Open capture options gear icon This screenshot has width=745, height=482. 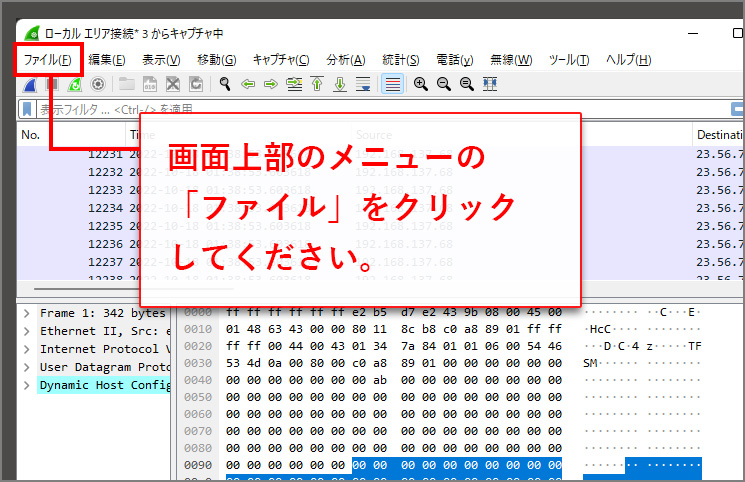pyautogui.click(x=98, y=85)
